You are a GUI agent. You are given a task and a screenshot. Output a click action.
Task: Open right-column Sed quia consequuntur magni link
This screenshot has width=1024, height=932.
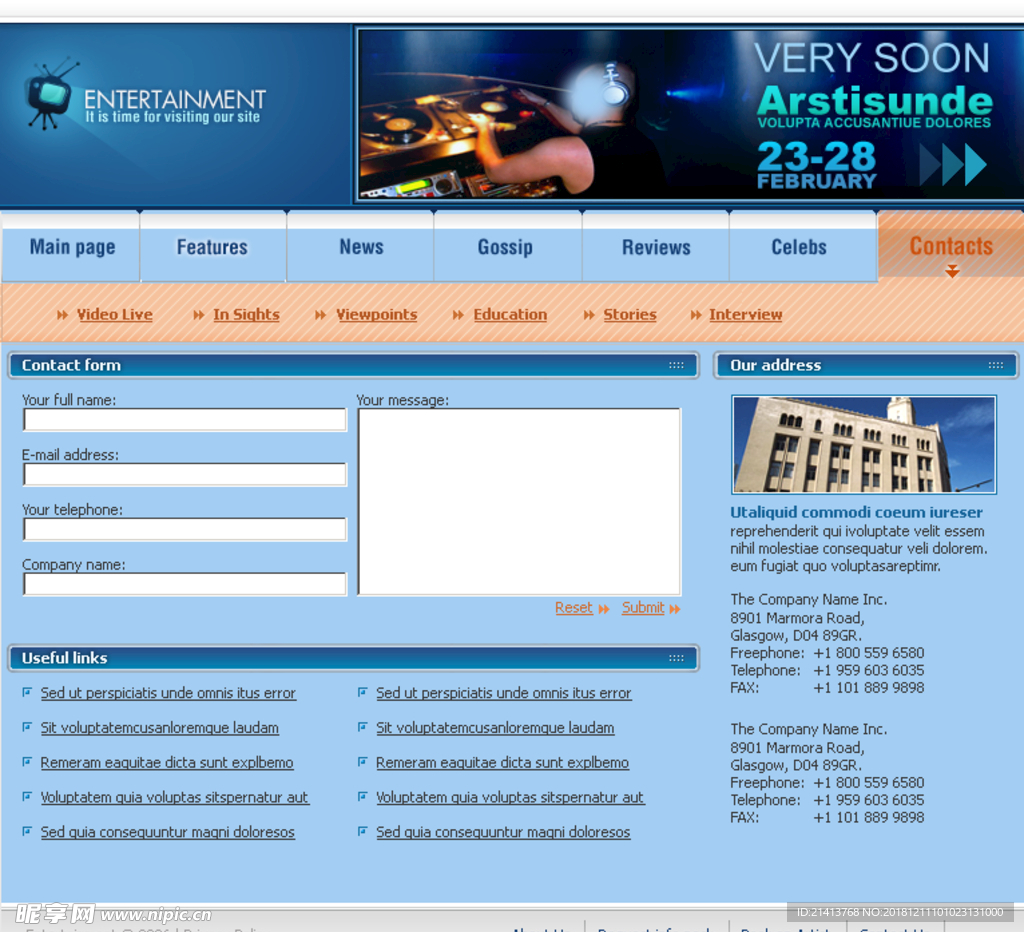pos(503,832)
